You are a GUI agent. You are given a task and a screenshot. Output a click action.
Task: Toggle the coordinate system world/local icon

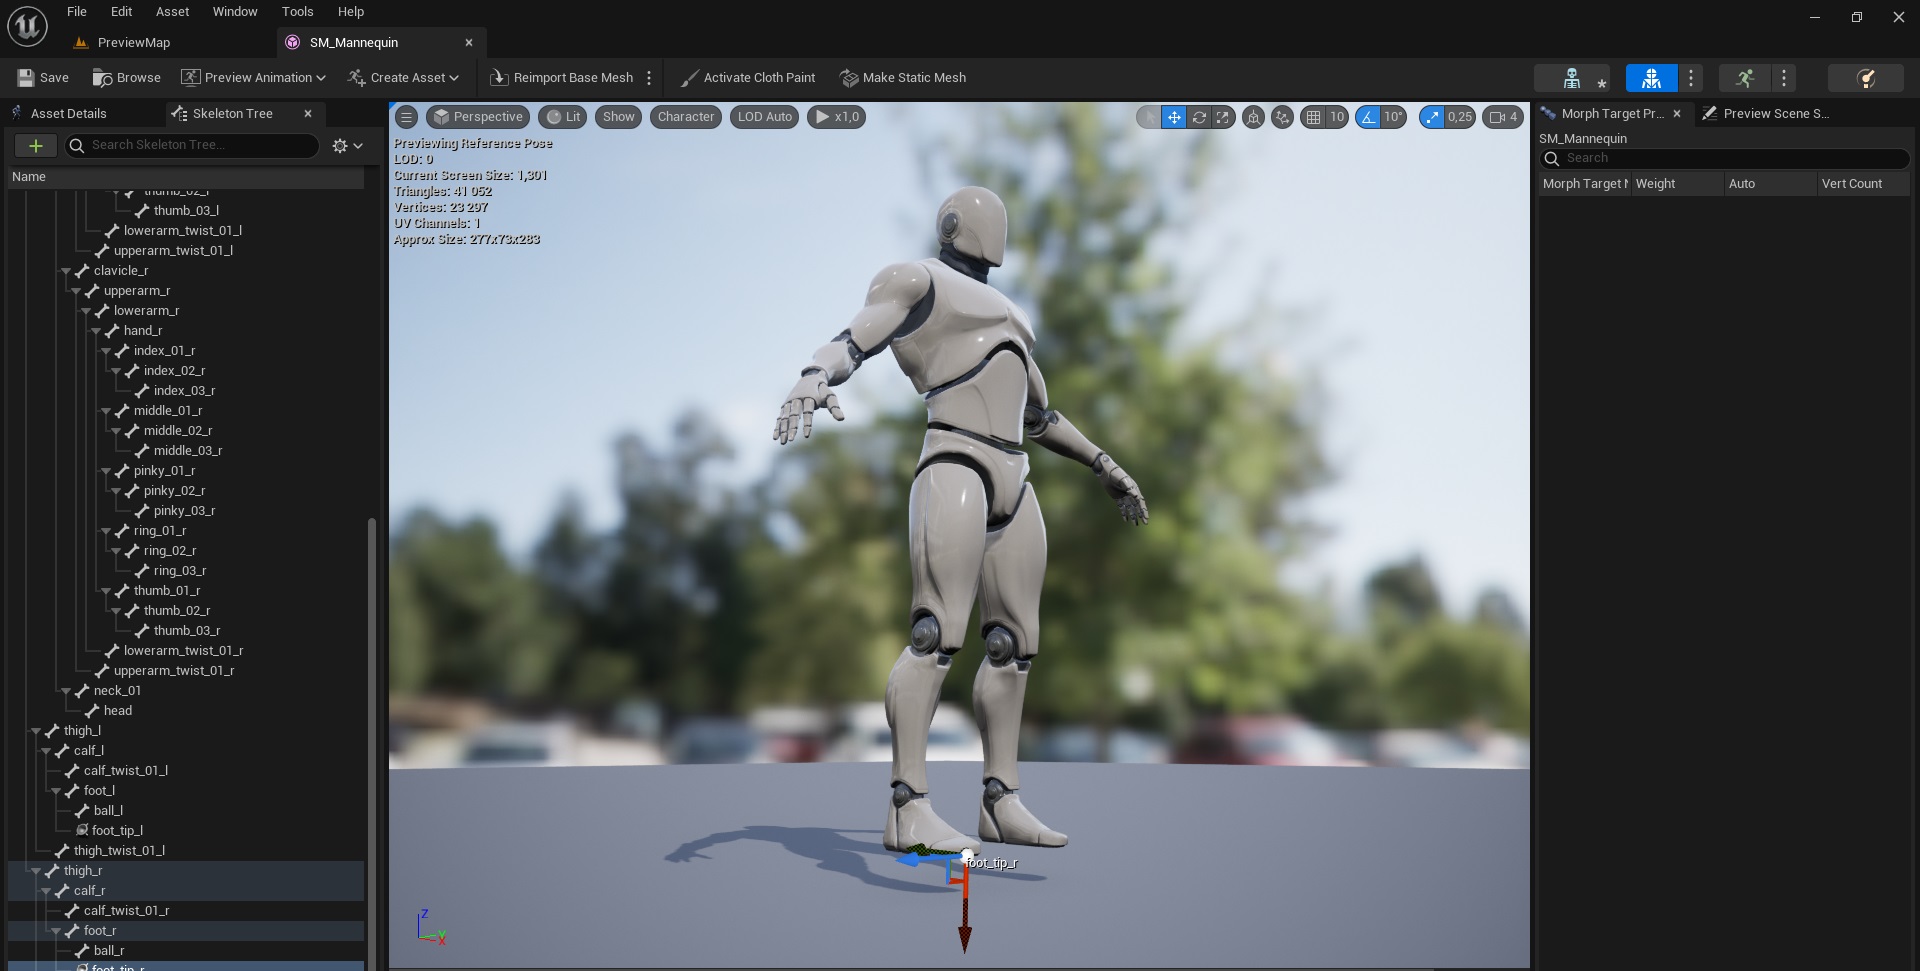[x=1253, y=117]
